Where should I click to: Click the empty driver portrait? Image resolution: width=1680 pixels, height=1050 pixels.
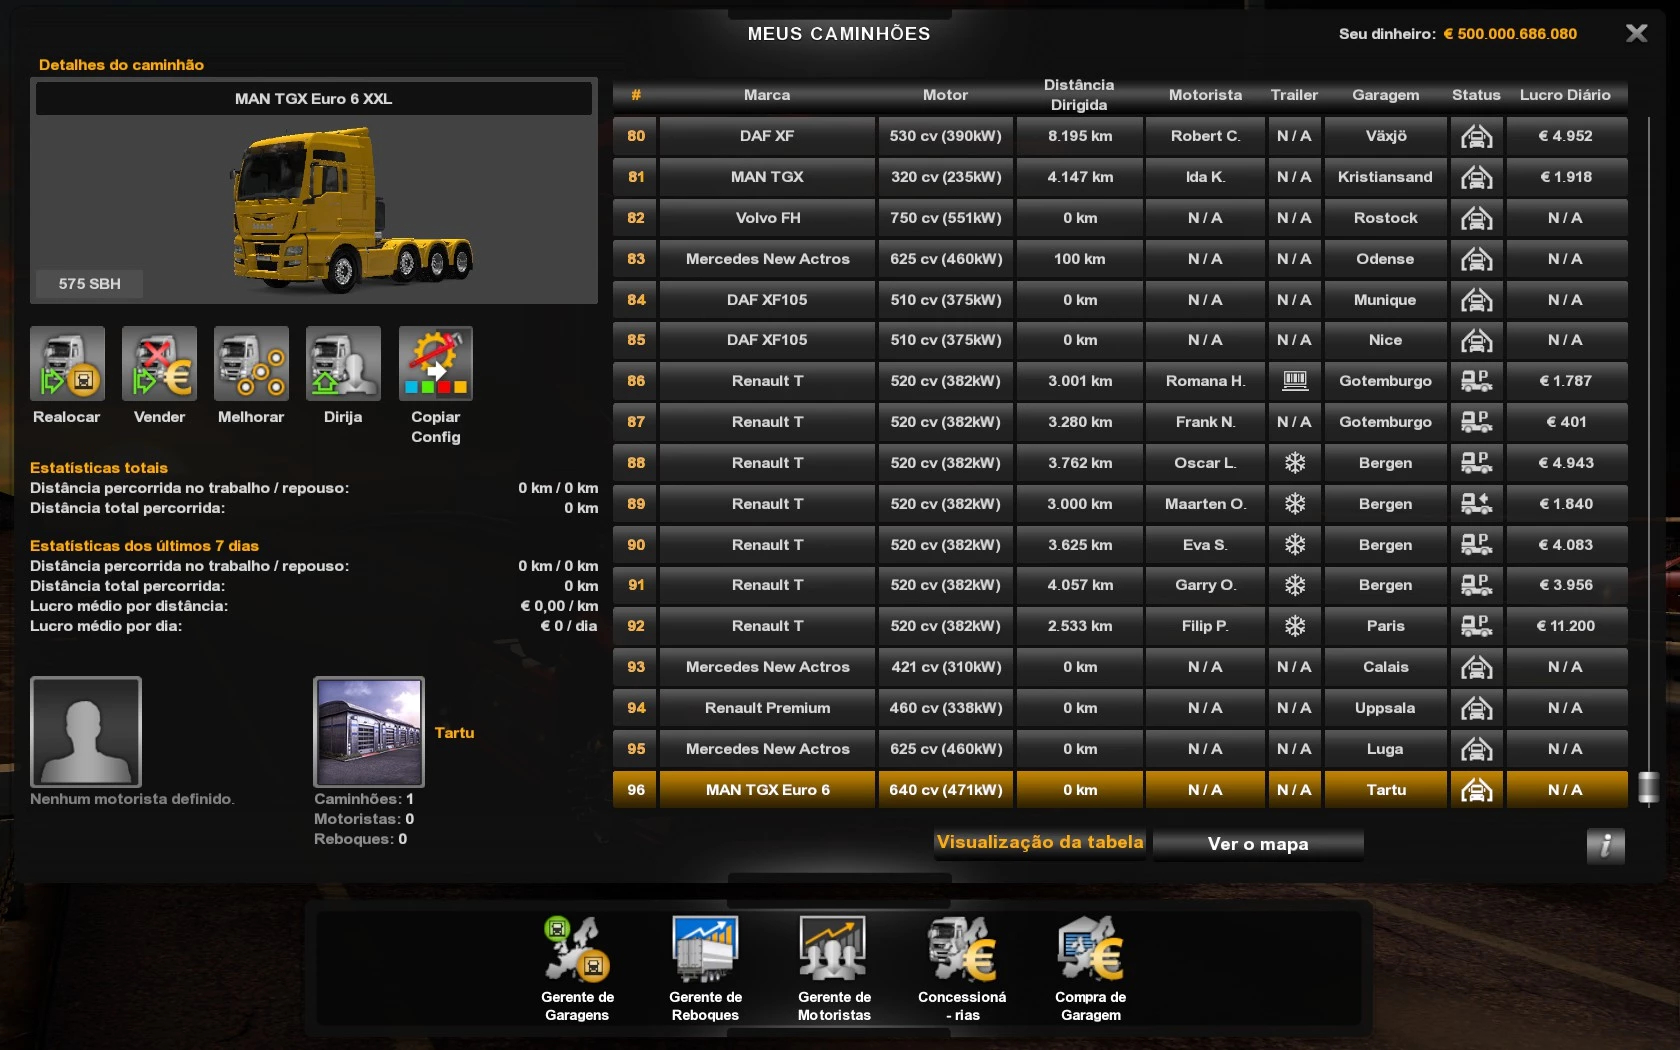tap(86, 732)
